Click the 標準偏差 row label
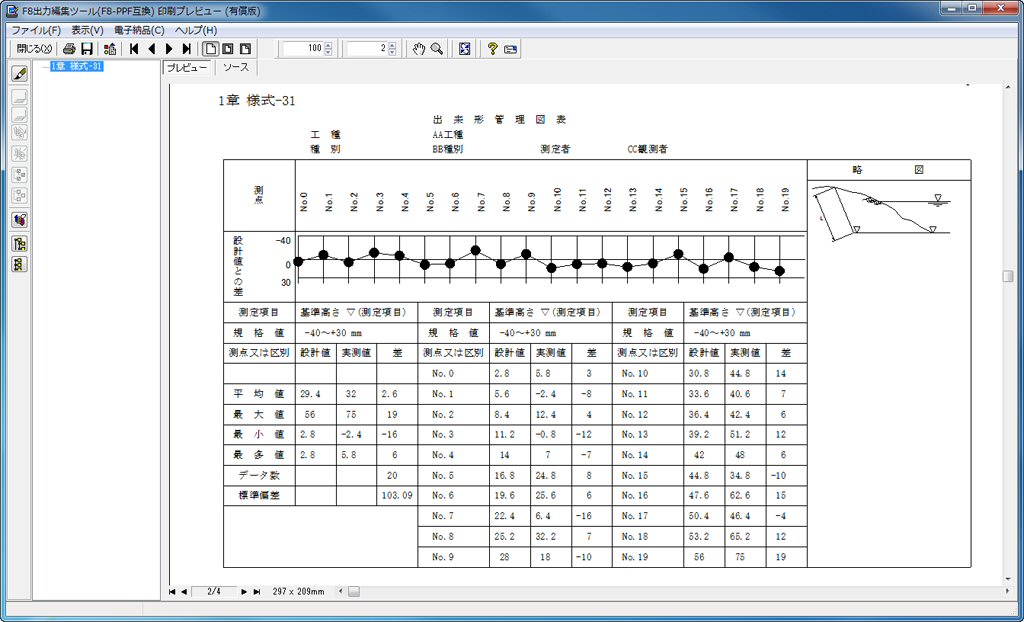1024x622 pixels. [x=259, y=496]
